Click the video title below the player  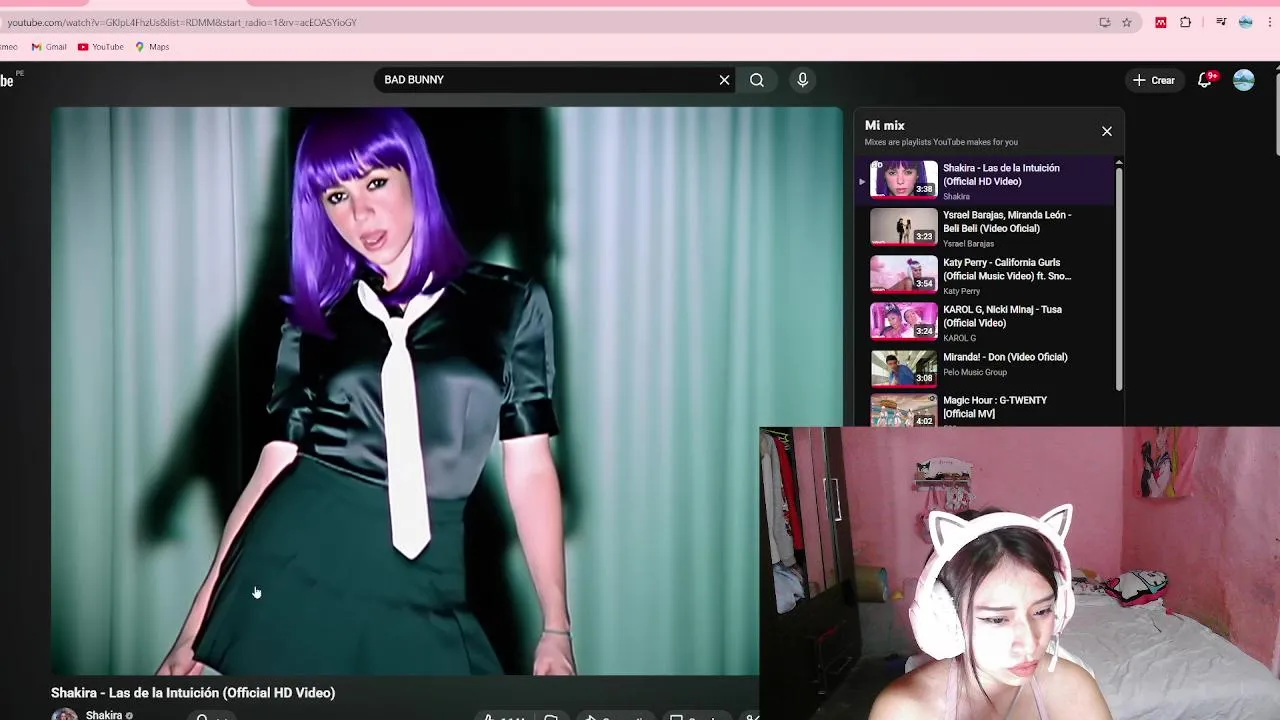coord(193,692)
